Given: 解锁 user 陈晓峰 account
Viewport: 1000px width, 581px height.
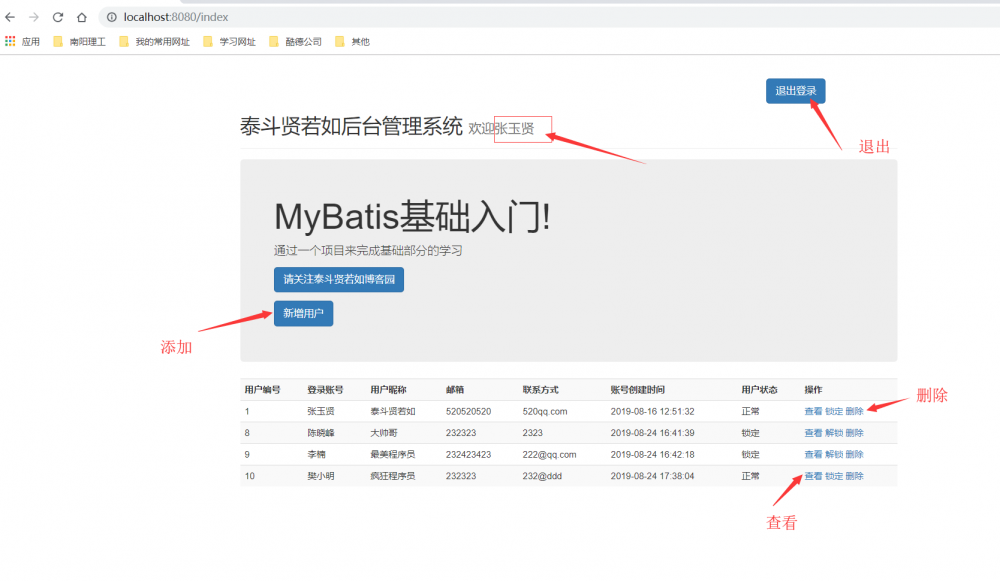Looking at the screenshot, I should click(833, 433).
